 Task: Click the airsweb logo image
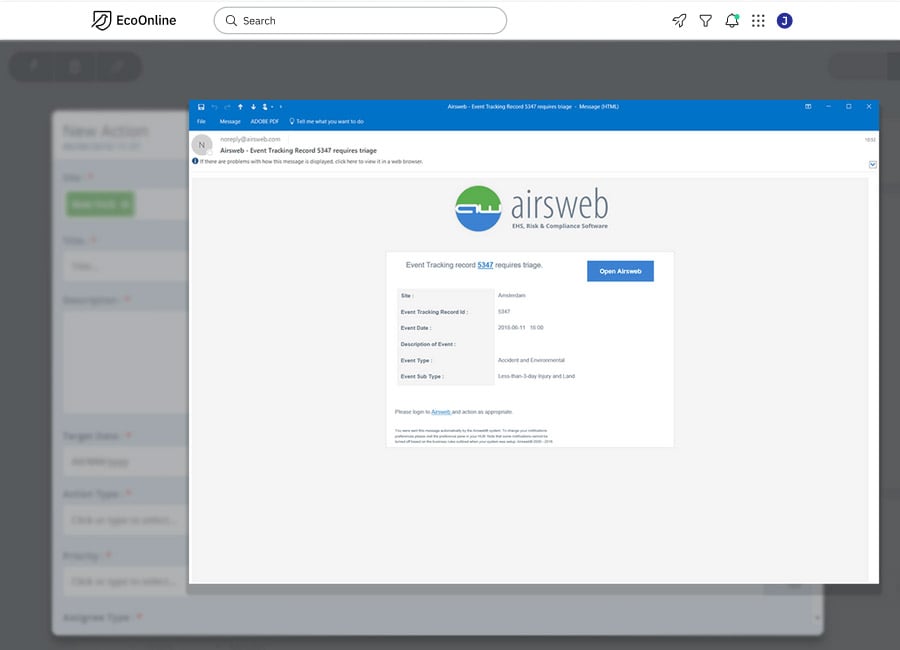532,208
